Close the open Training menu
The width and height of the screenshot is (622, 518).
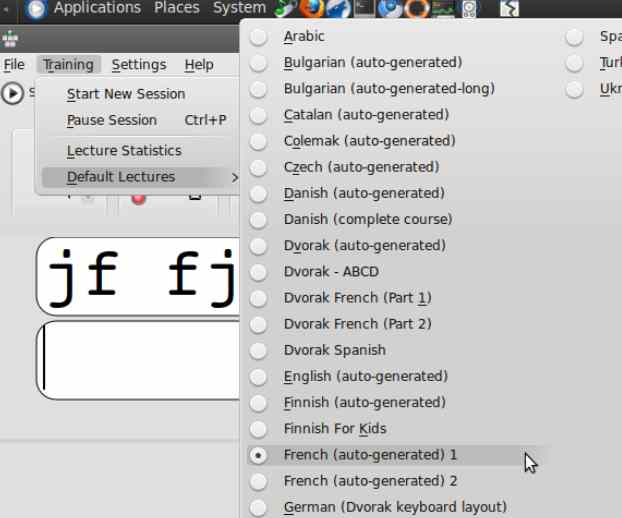[x=68, y=64]
